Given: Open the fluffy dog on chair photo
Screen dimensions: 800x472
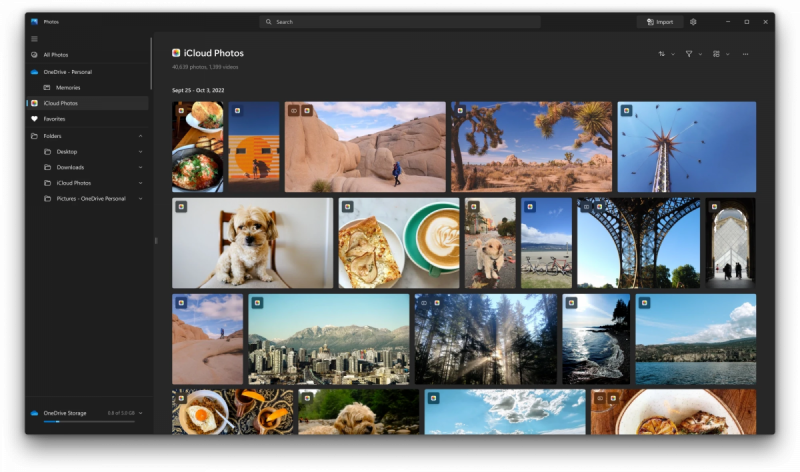Looking at the screenshot, I should (252, 244).
